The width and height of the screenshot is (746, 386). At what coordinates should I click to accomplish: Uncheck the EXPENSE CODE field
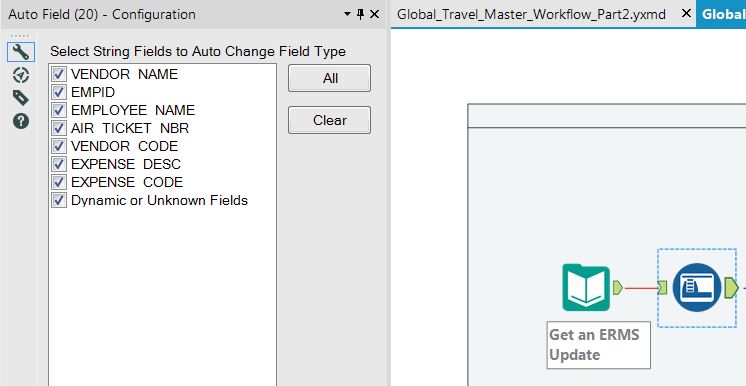59,182
